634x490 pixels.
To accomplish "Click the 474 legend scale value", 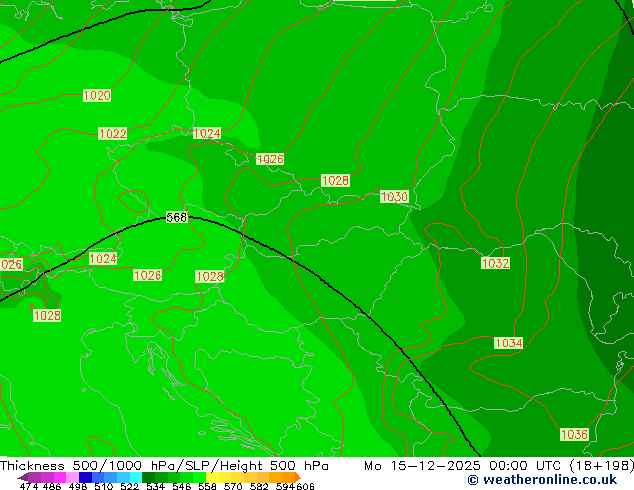I will [x=29, y=486].
